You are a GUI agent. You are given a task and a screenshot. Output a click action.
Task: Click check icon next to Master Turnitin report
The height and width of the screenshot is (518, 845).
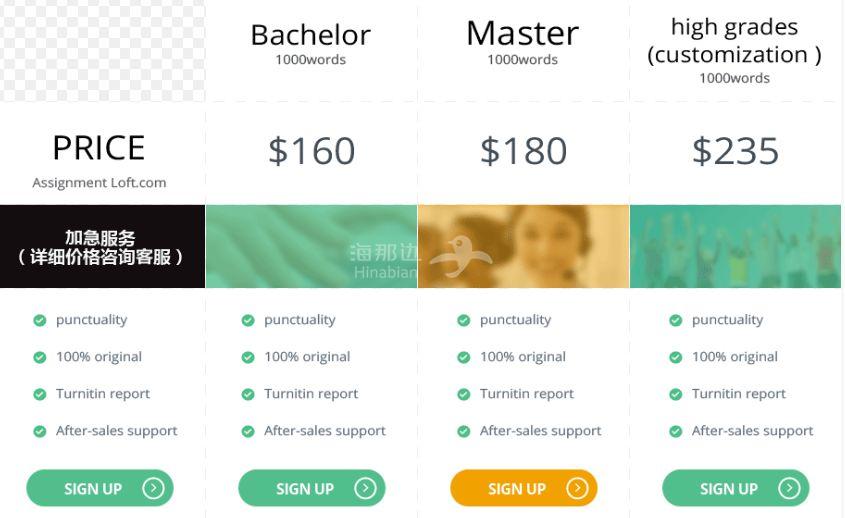(x=463, y=395)
